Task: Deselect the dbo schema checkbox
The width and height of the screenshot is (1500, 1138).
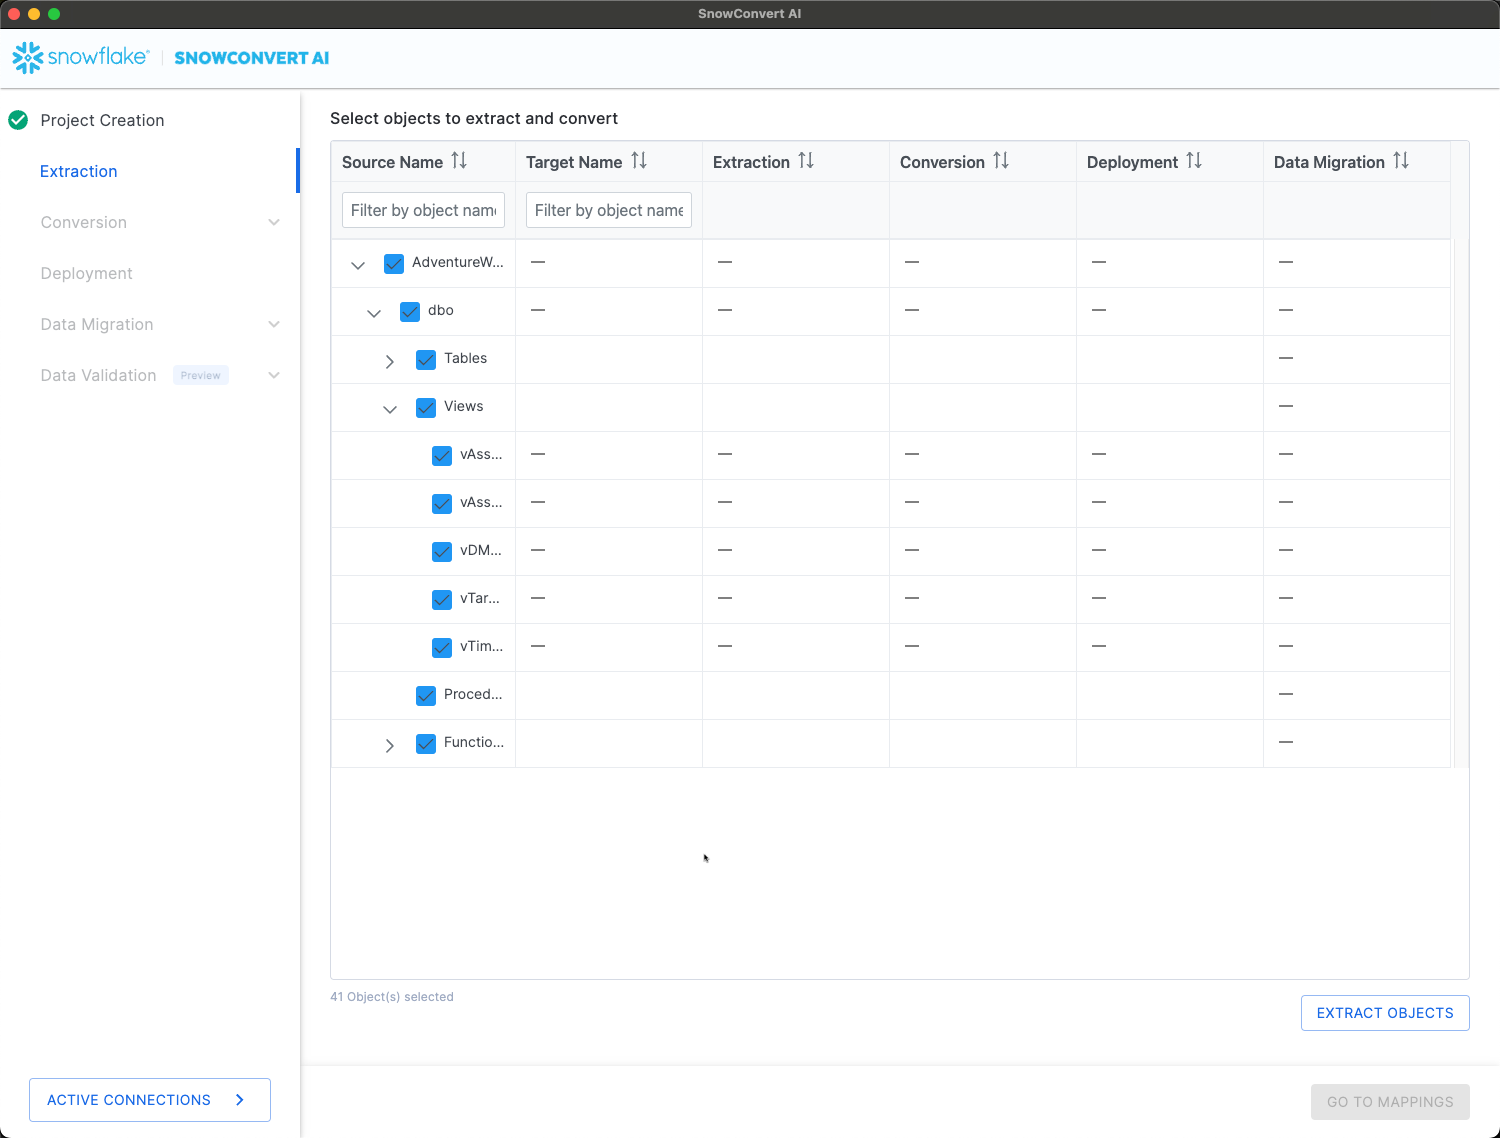Action: 410,311
